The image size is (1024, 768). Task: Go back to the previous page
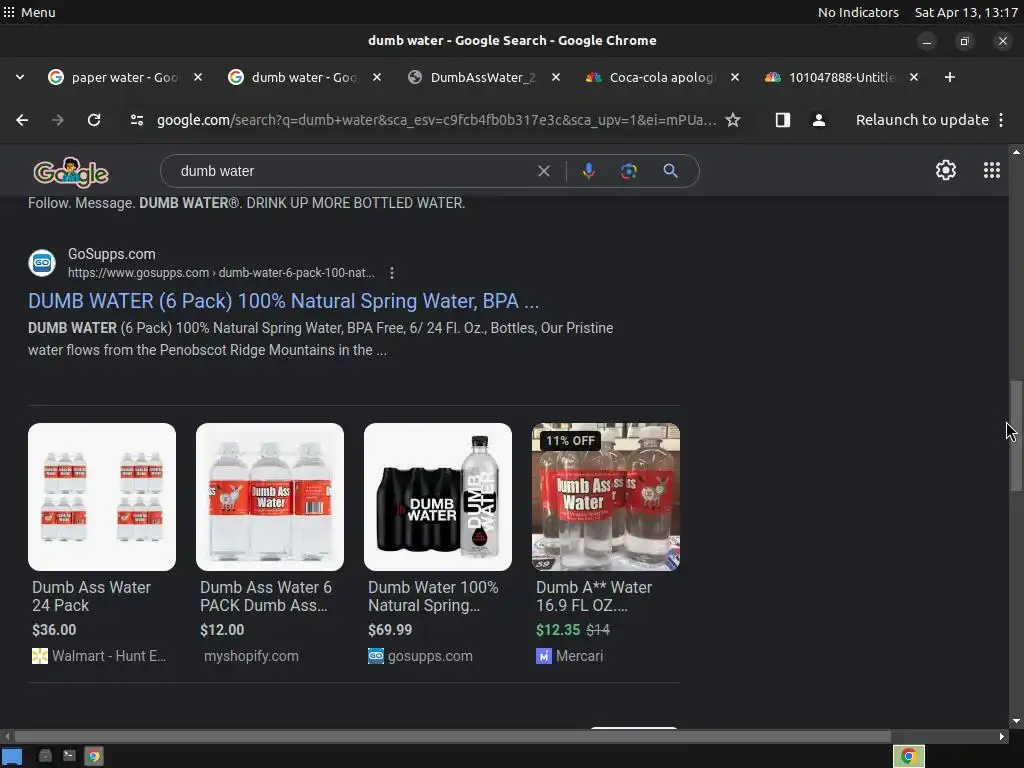click(22, 120)
